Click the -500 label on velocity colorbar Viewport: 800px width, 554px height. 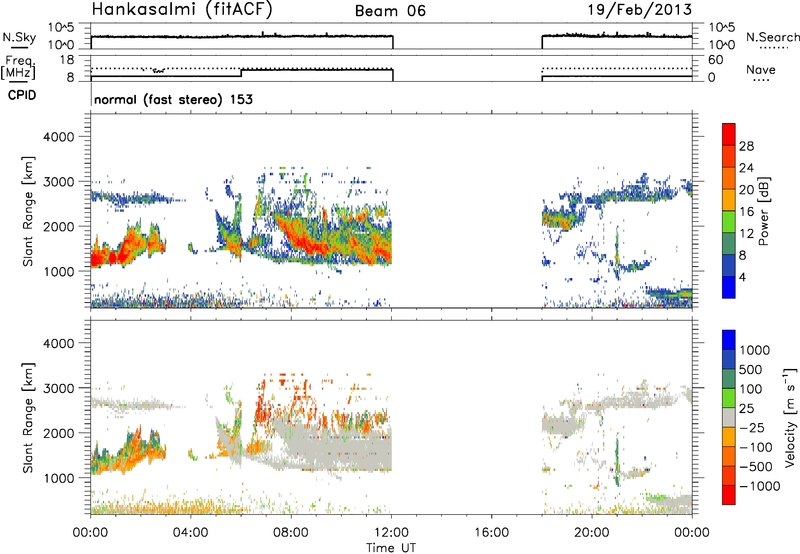click(756, 467)
